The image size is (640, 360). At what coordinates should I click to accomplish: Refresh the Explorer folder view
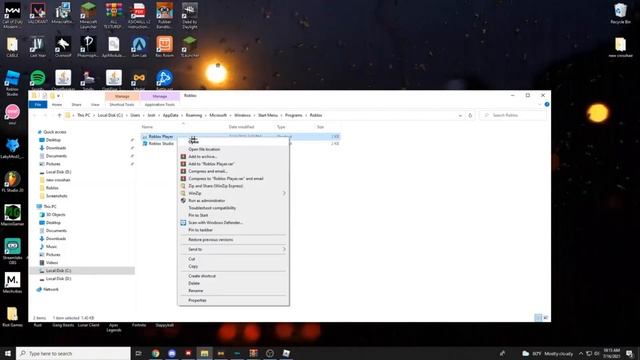pyautogui.click(x=470, y=116)
